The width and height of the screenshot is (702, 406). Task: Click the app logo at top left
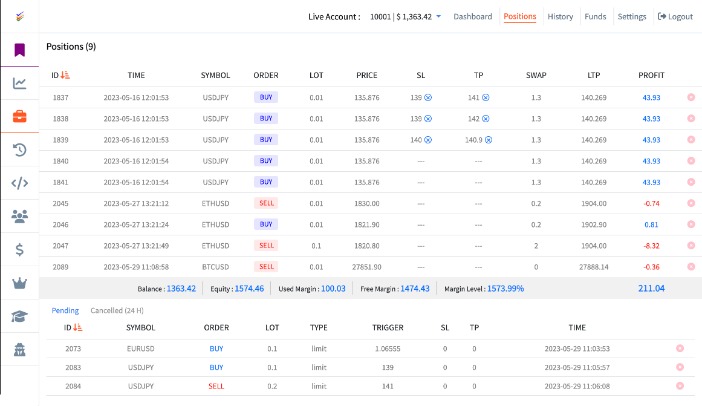coord(20,17)
